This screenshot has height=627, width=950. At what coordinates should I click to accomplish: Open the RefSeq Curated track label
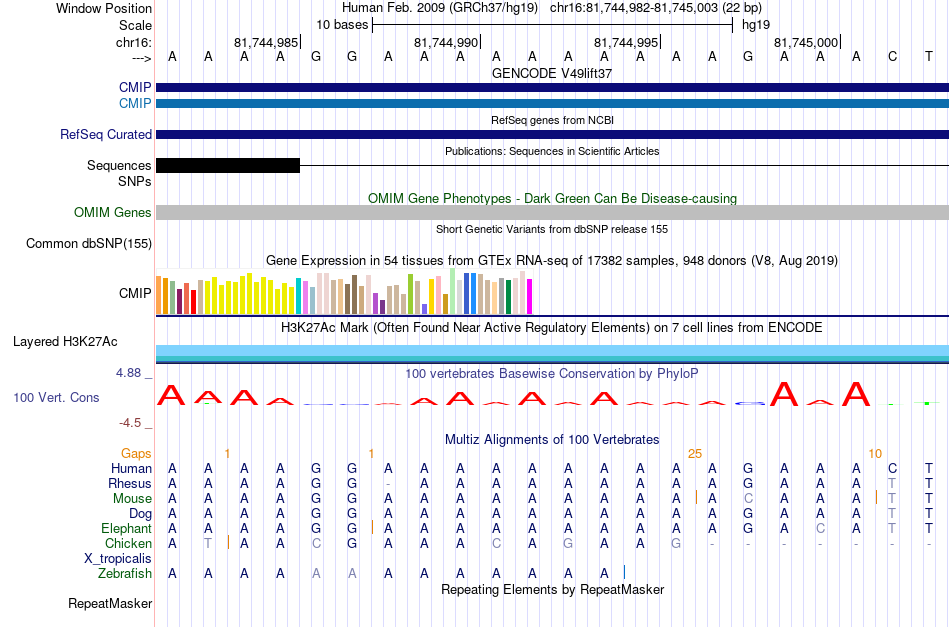(x=105, y=134)
